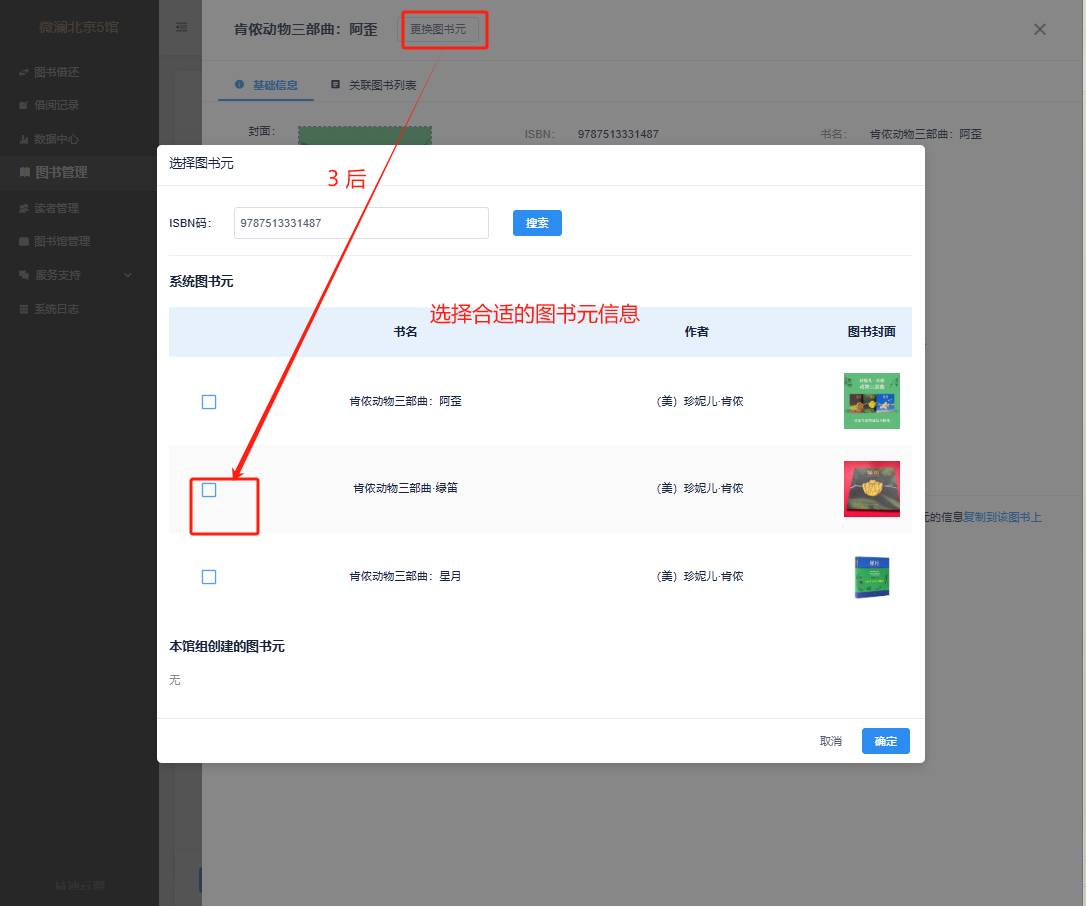Toggle the sidebar collapse hamburger icon
Viewport: 1086px width, 906px height.
[x=181, y=28]
